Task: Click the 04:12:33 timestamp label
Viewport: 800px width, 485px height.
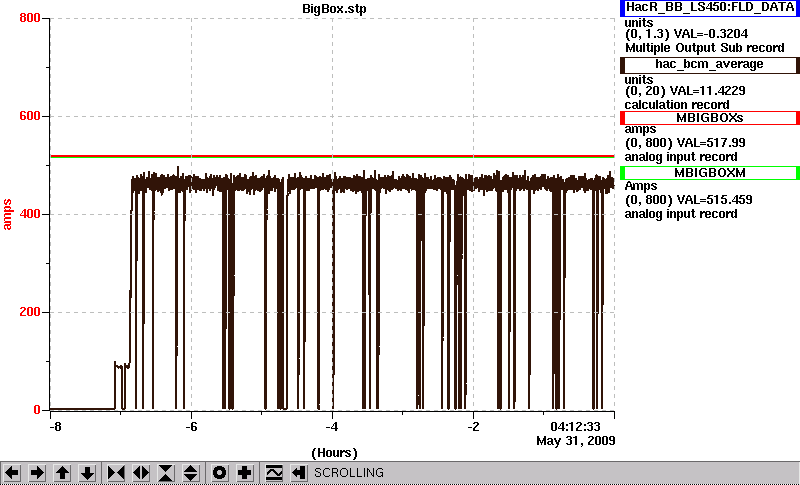Action: coord(576,426)
